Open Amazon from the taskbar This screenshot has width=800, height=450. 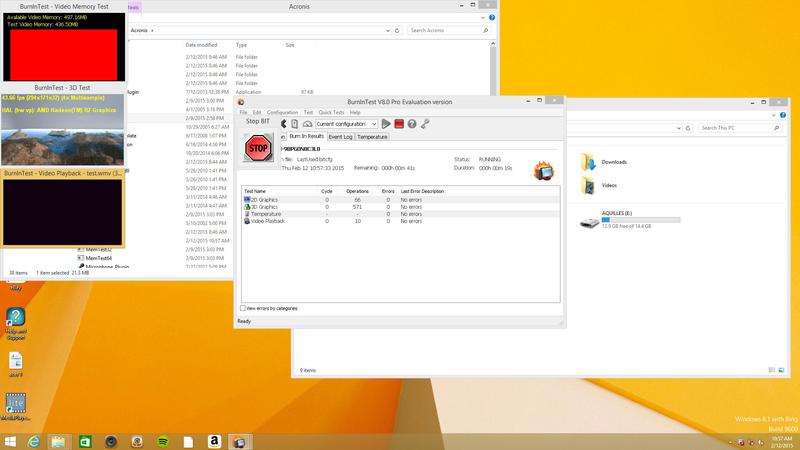tap(214, 441)
